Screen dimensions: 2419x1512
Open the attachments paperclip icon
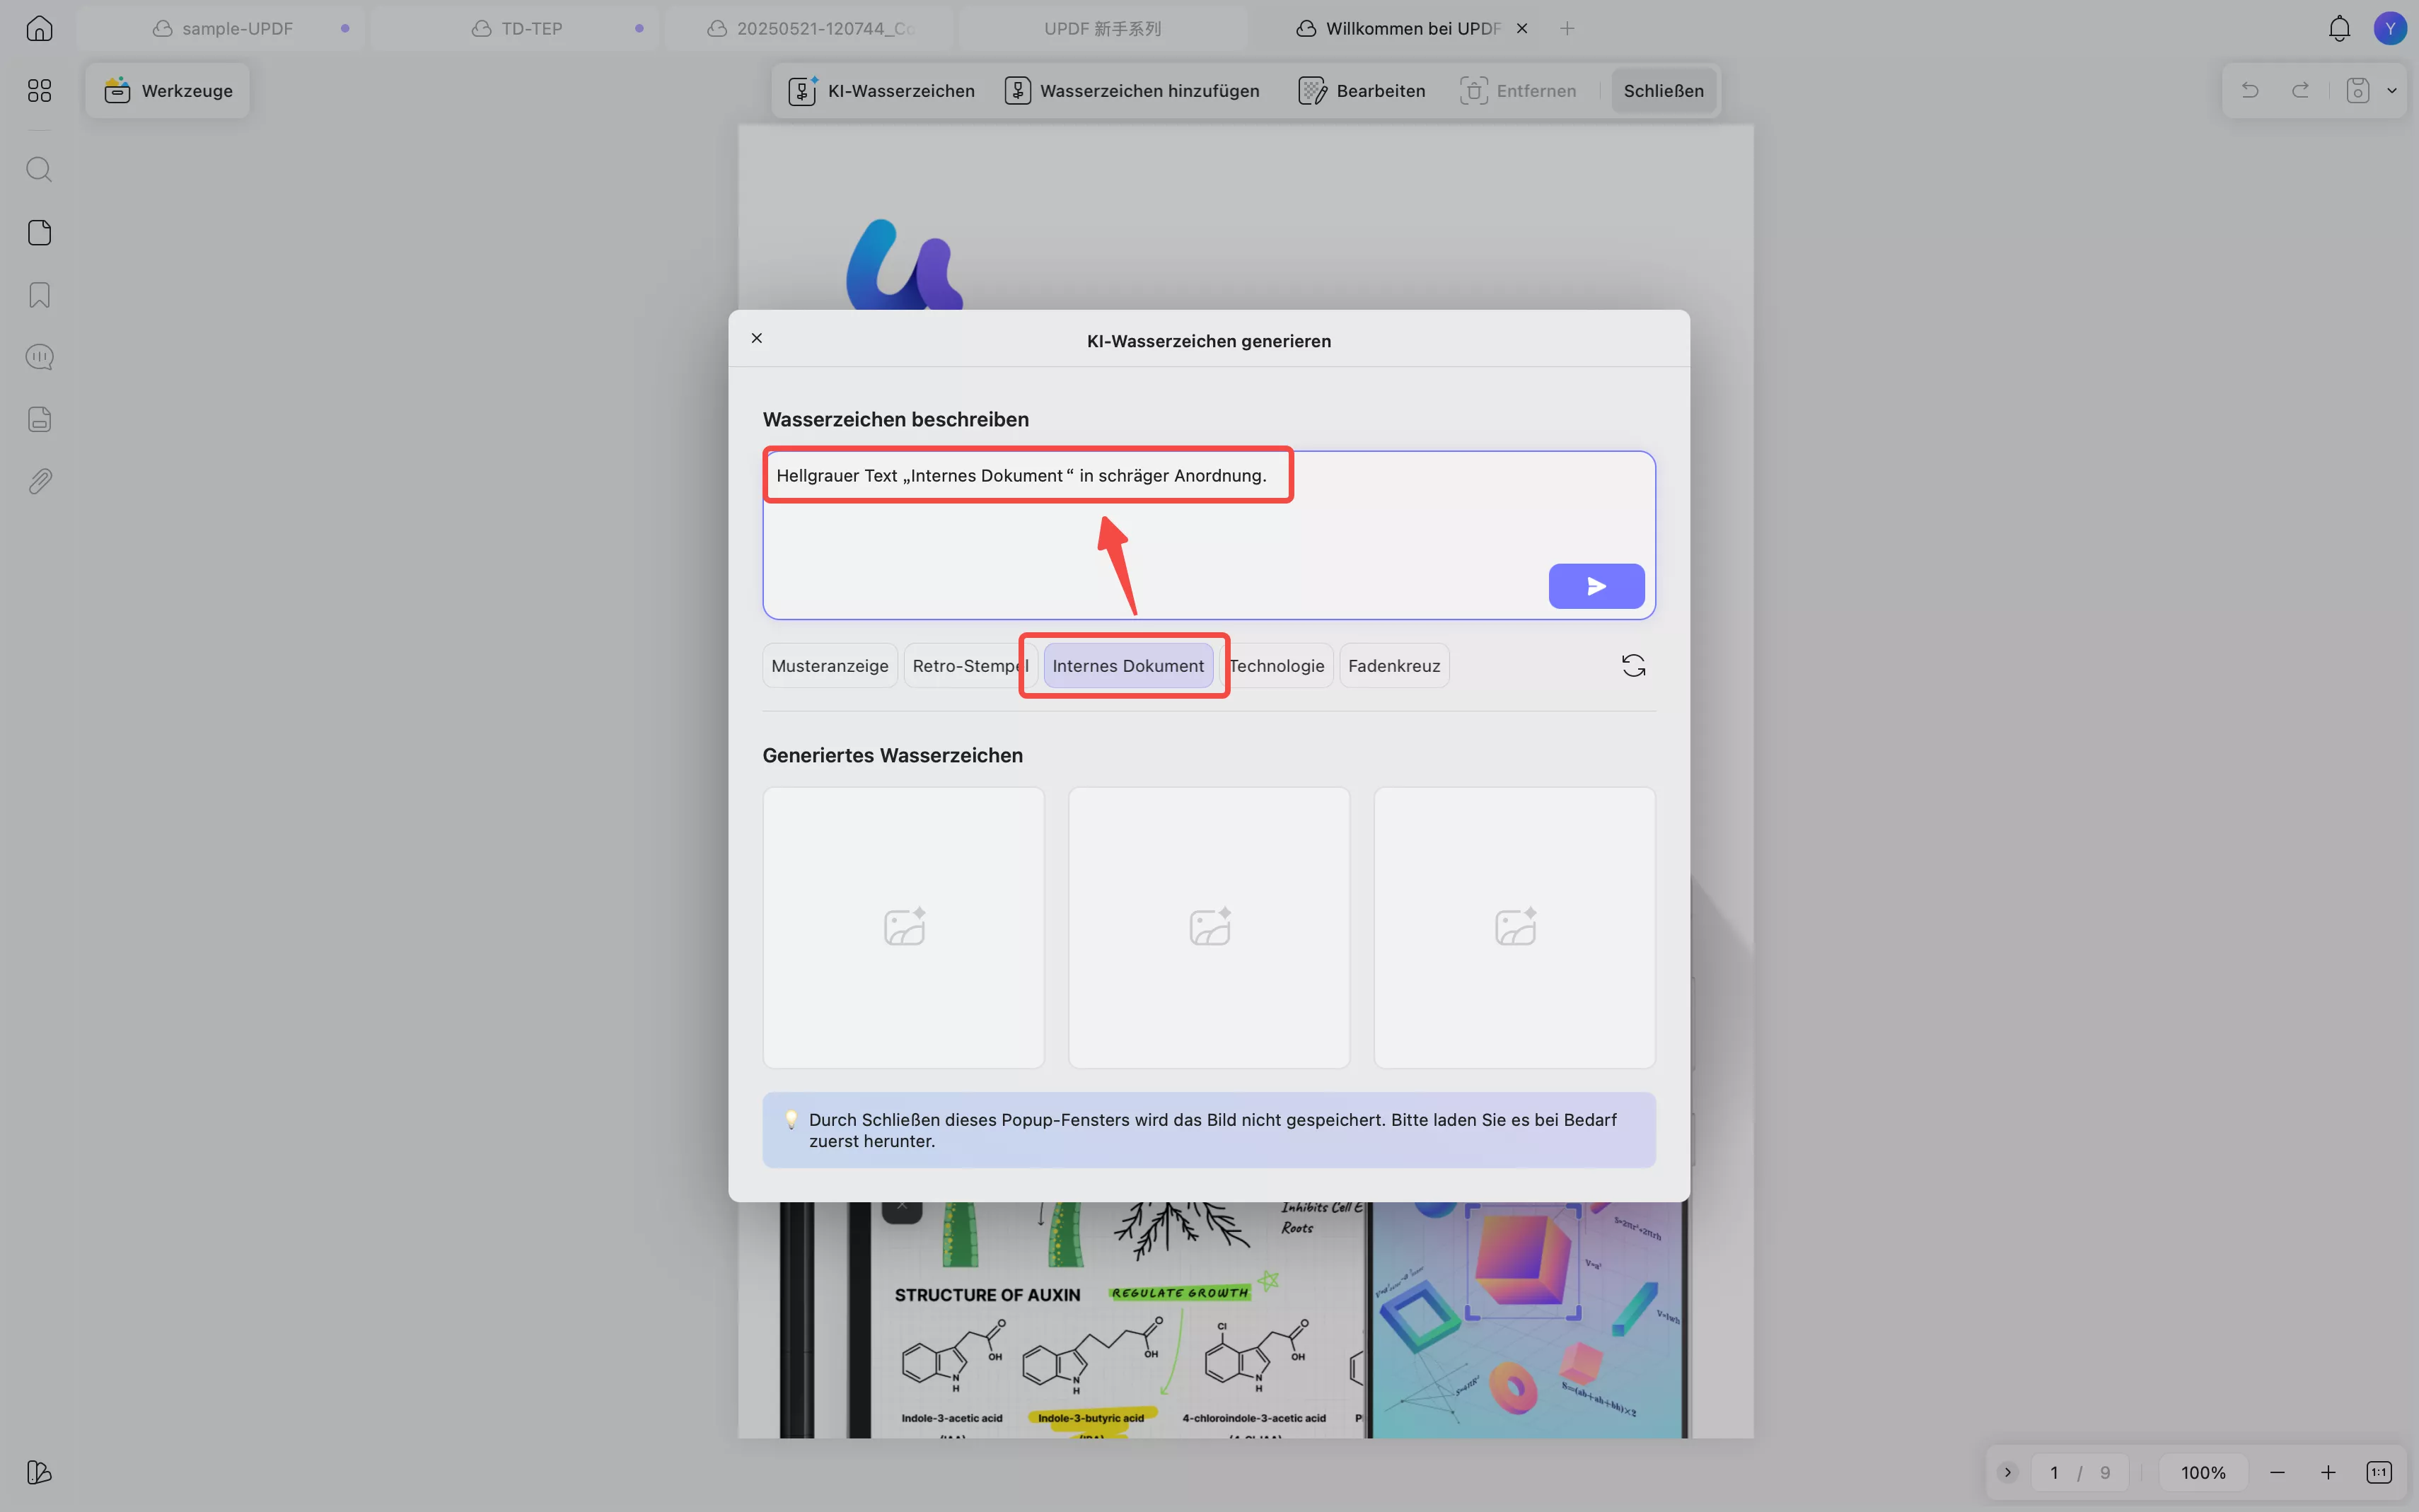coord(39,481)
